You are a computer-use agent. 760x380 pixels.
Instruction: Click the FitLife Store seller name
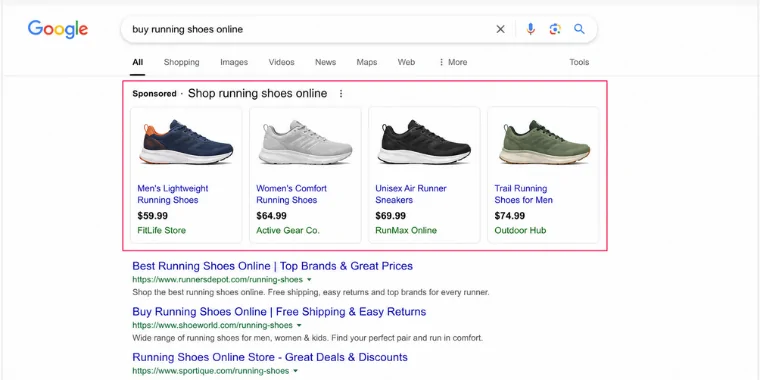tap(161, 230)
